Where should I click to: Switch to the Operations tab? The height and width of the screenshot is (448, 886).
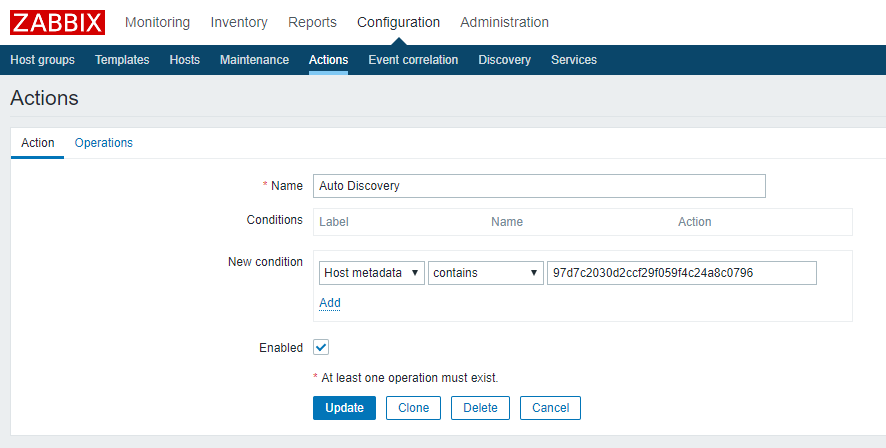(104, 143)
